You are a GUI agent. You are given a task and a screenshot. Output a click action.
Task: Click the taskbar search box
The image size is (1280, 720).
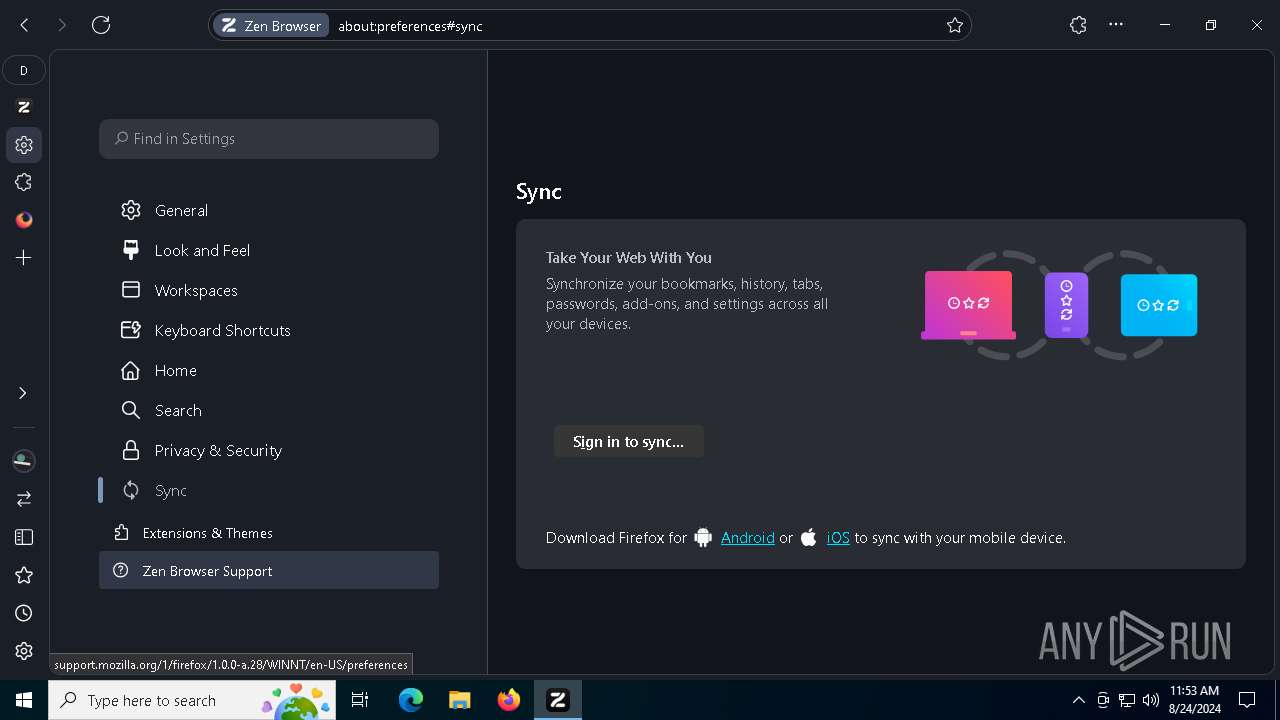point(193,700)
